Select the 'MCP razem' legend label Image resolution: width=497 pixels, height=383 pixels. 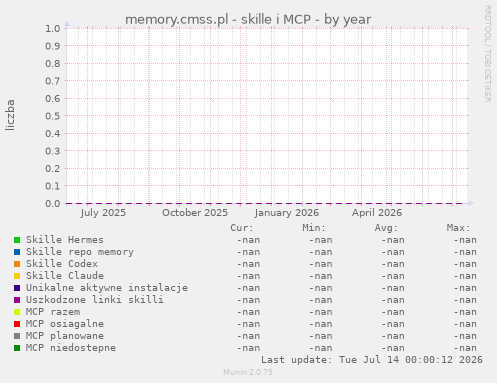coord(53,312)
